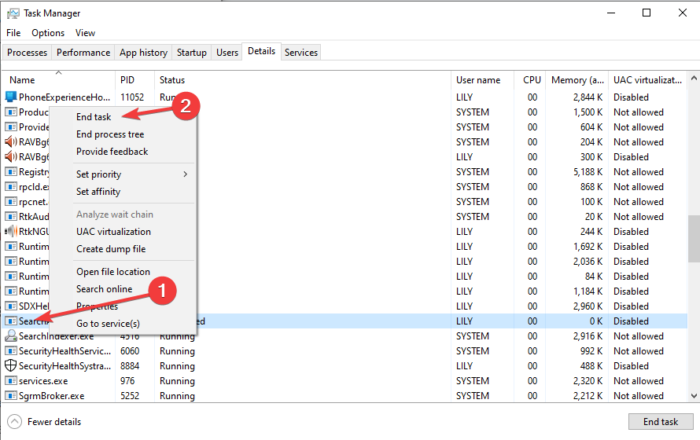700x440 pixels.
Task: Click the first RAVBg speaker icon with SYSTEM user
Action: coord(11,142)
